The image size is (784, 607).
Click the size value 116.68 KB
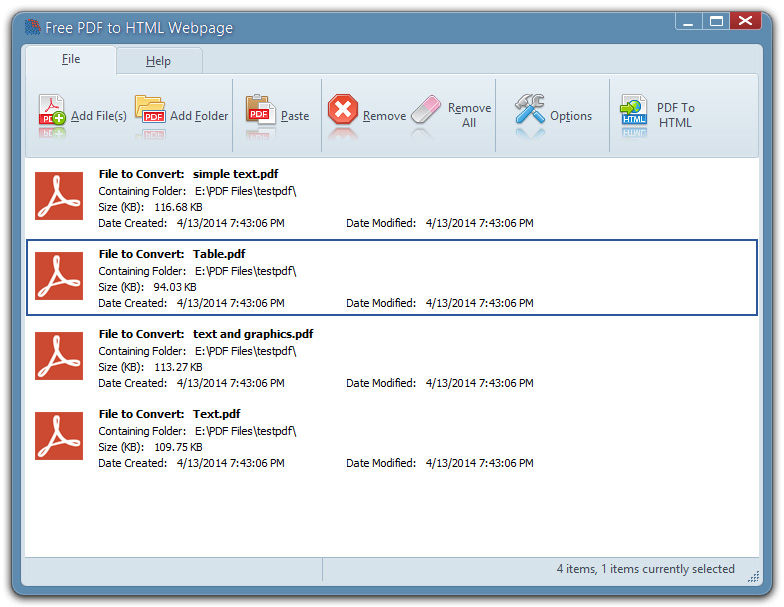pyautogui.click(x=178, y=207)
